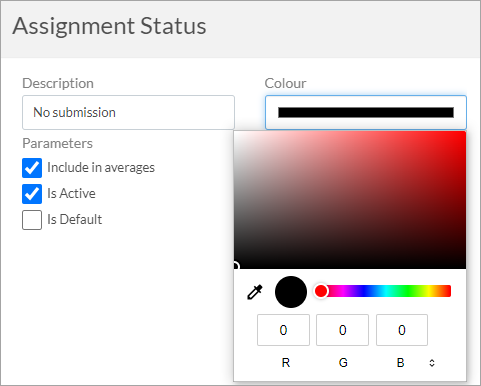Uncheck the Include in averages checkbox
The height and width of the screenshot is (386, 481).
click(x=32, y=168)
